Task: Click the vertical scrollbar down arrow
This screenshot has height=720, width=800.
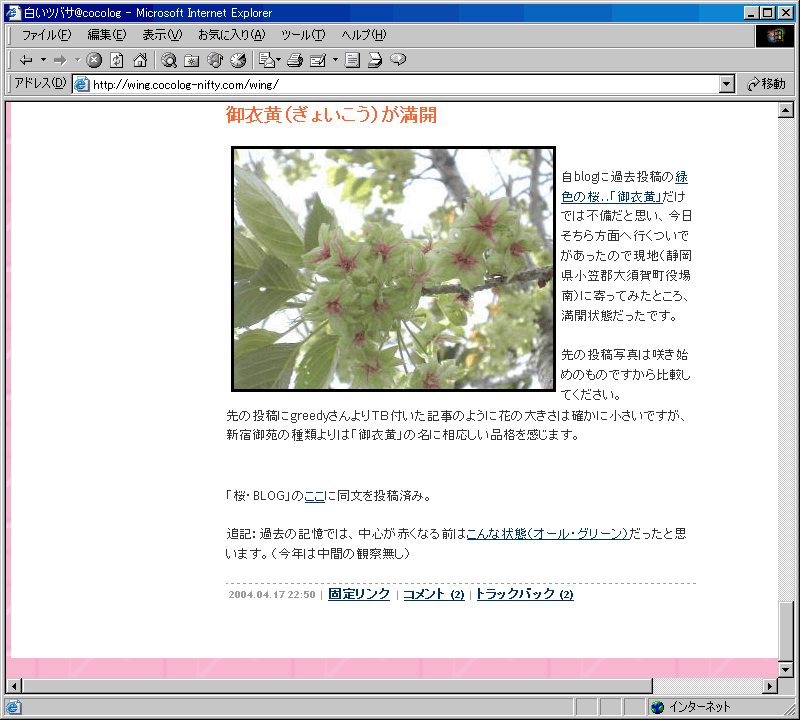Action: (786, 669)
